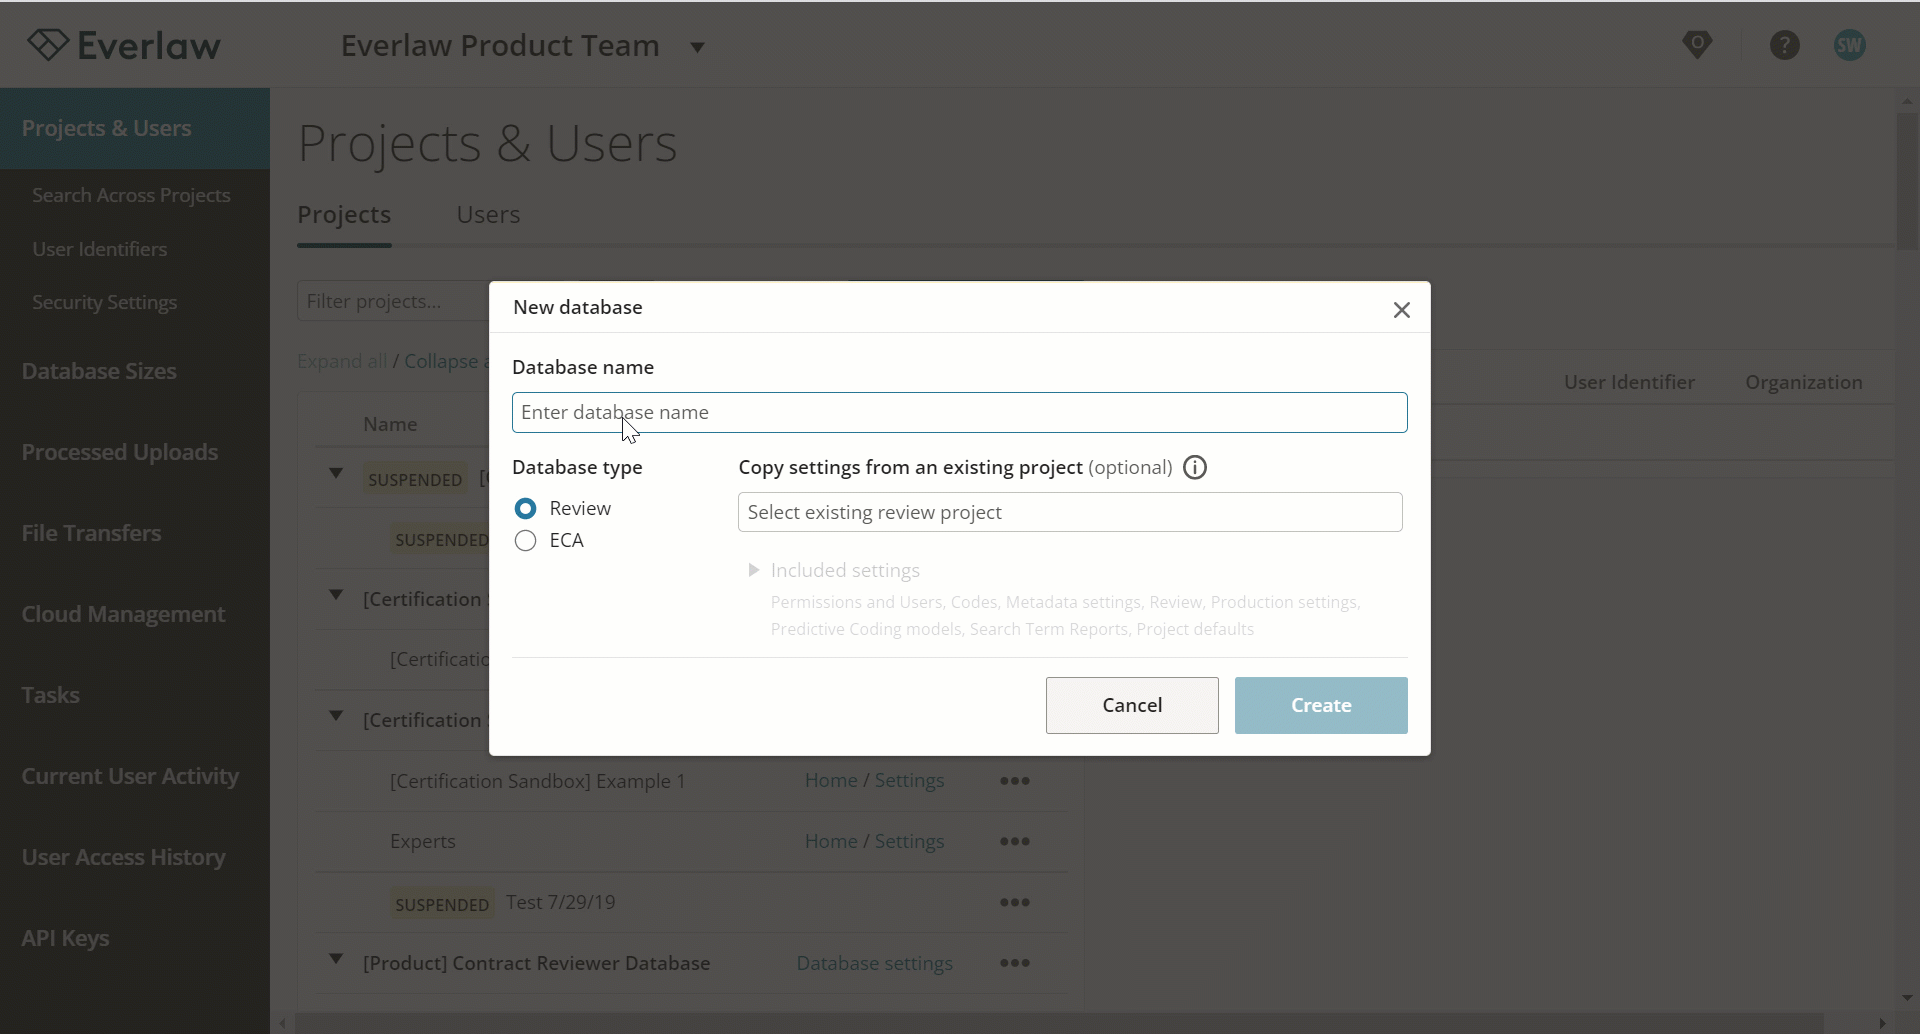Click the Name column header

click(x=390, y=424)
